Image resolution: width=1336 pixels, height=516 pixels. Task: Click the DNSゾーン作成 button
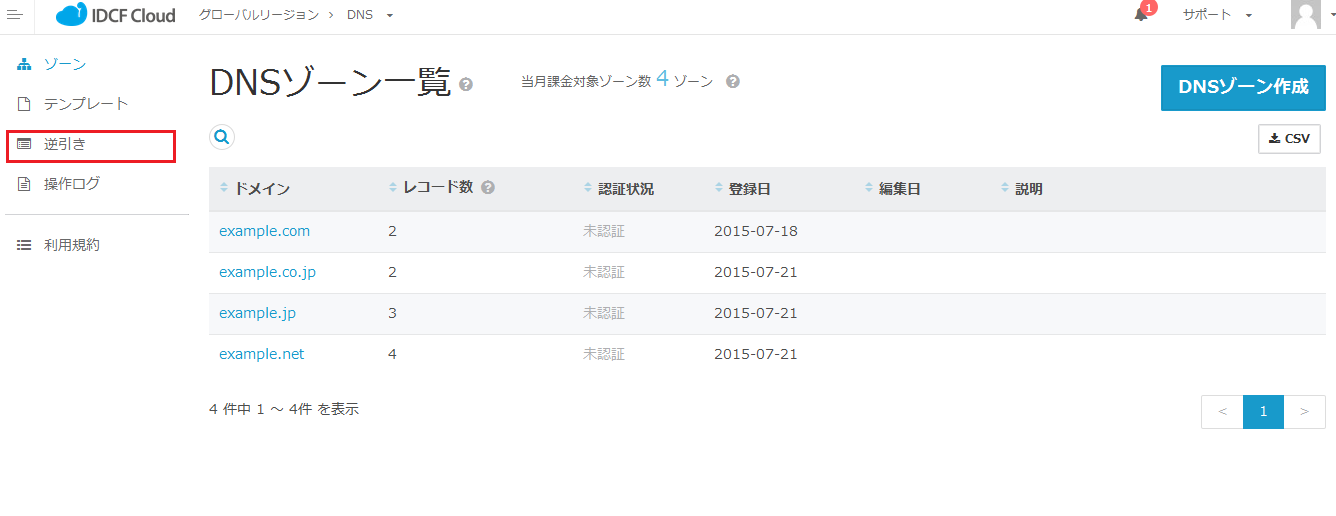coord(1243,88)
